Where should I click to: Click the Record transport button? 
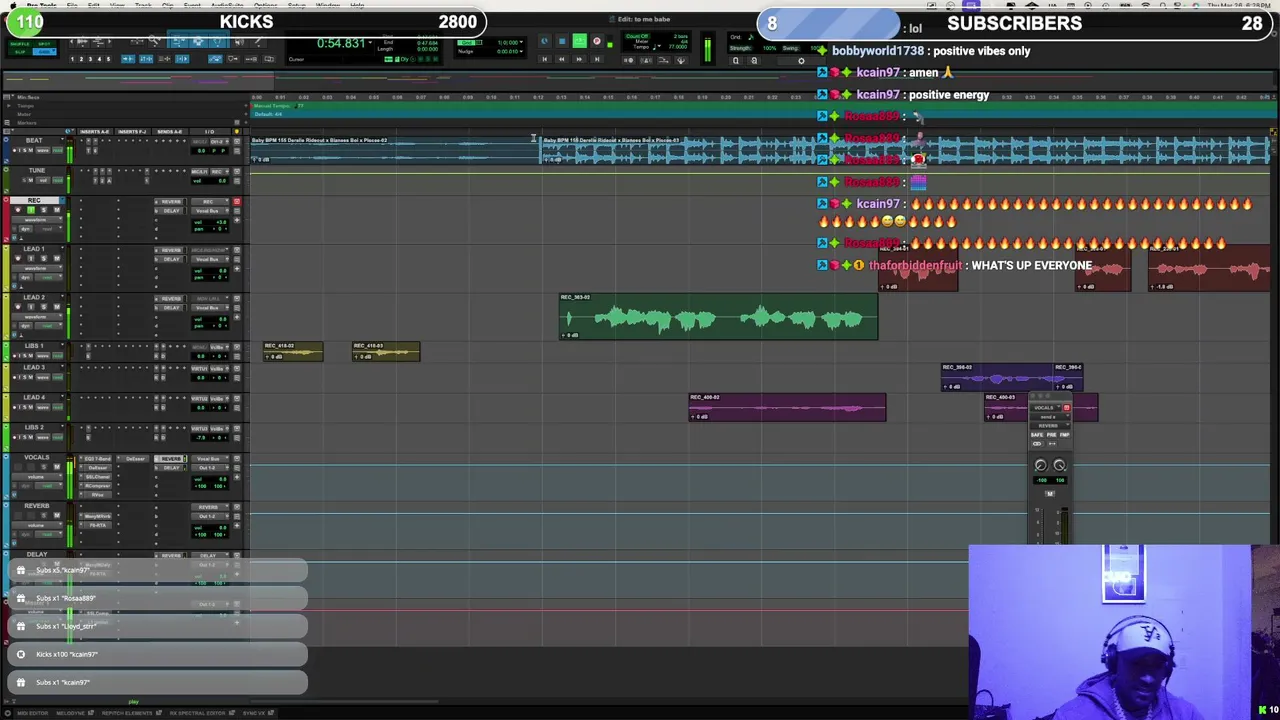click(597, 41)
